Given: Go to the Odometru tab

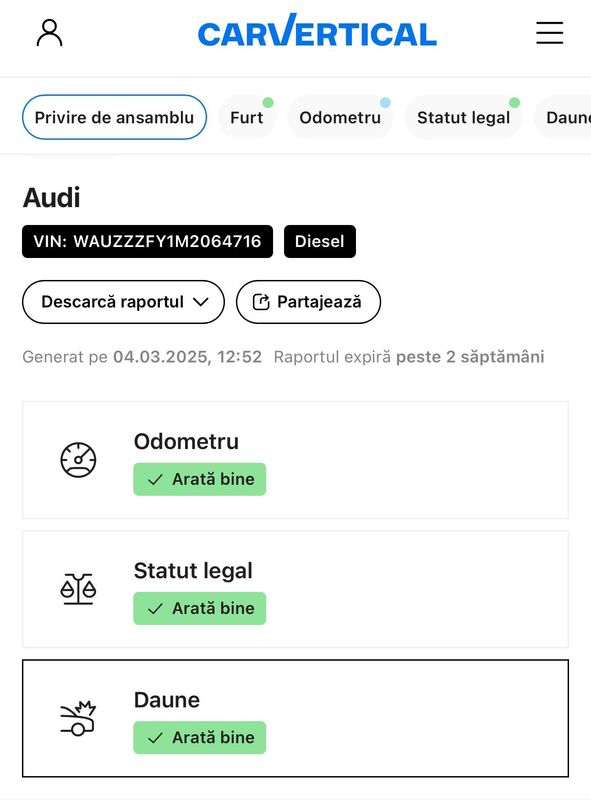Looking at the screenshot, I should pos(340,117).
